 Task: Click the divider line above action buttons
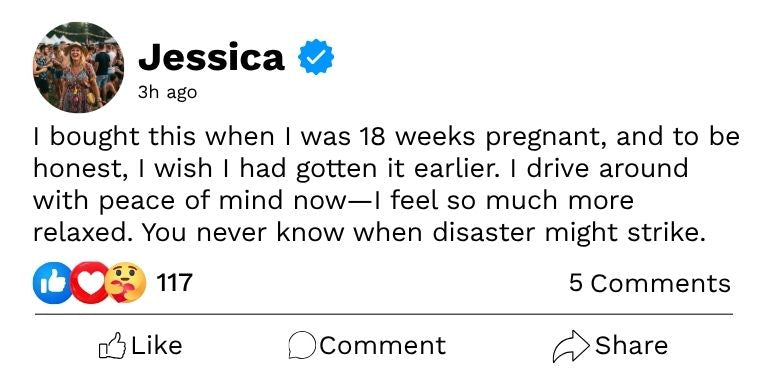coord(384,314)
